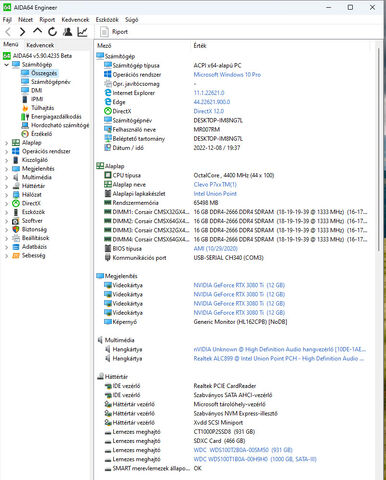The width and height of the screenshot is (386, 480).
Task: Open the Eszközök menu
Action: [x=107, y=20]
